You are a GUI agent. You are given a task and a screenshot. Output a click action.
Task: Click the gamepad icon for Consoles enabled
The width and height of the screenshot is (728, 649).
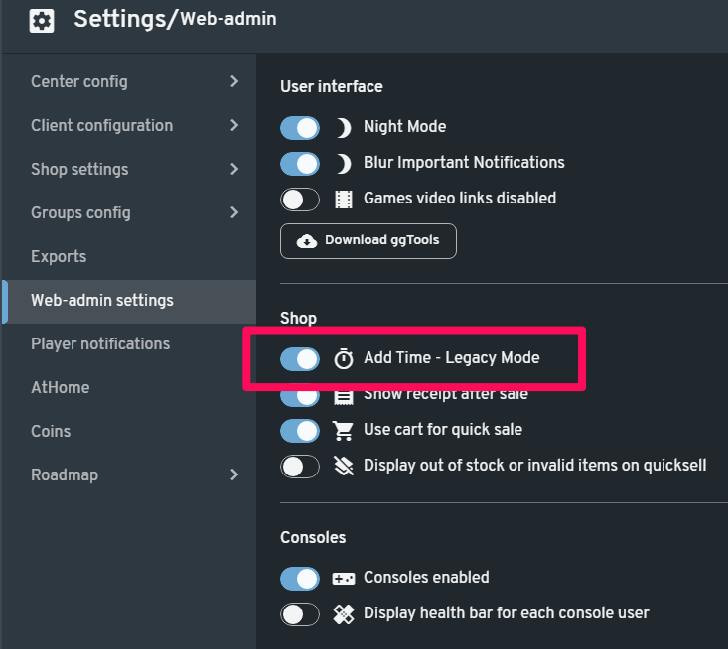point(344,578)
